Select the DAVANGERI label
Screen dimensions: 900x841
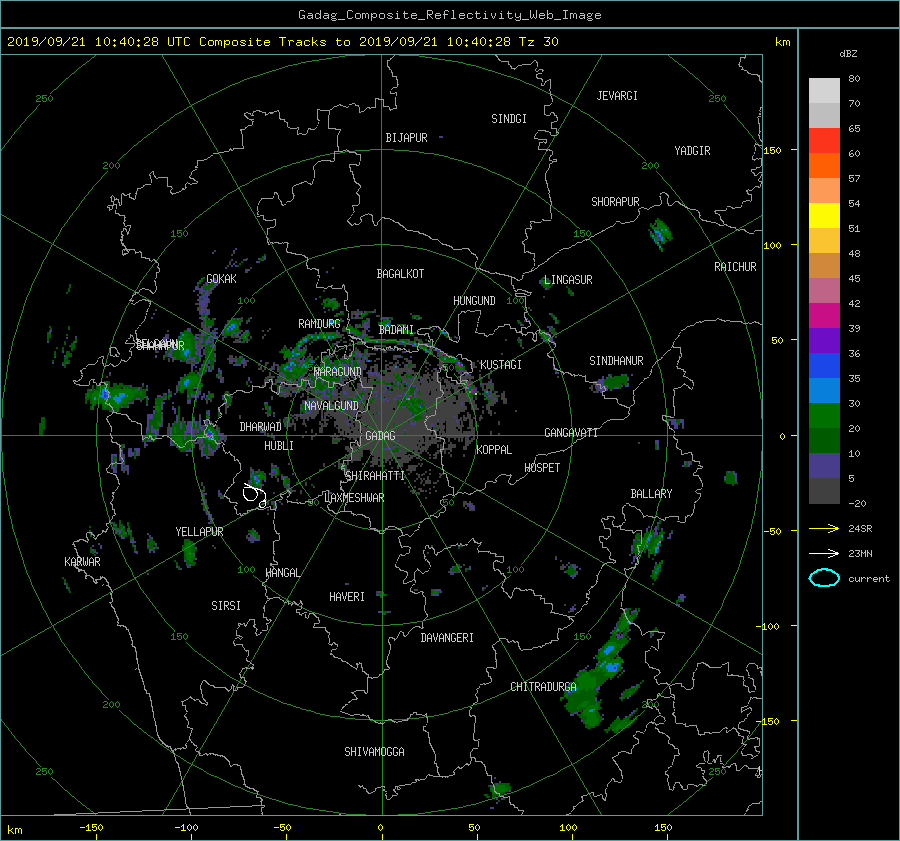447,638
